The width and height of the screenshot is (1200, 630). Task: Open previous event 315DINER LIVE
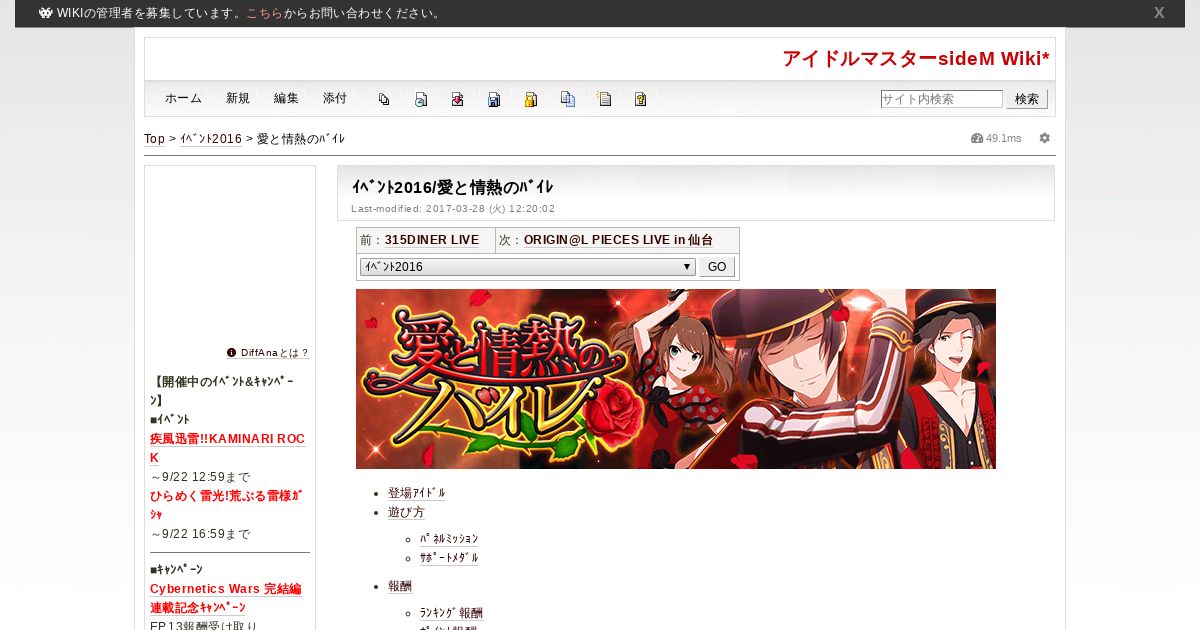tap(432, 240)
